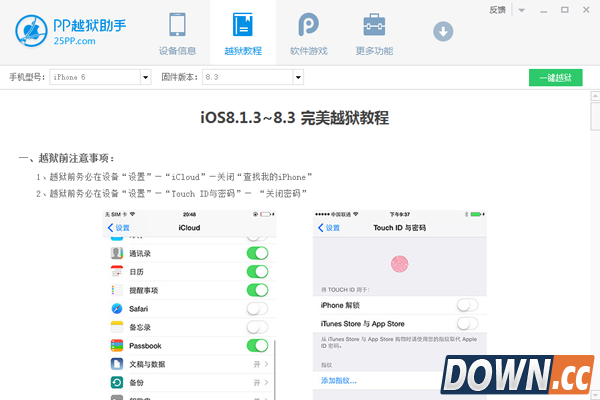
Task: Open the 更多功能 toolbox section
Action: (x=374, y=33)
